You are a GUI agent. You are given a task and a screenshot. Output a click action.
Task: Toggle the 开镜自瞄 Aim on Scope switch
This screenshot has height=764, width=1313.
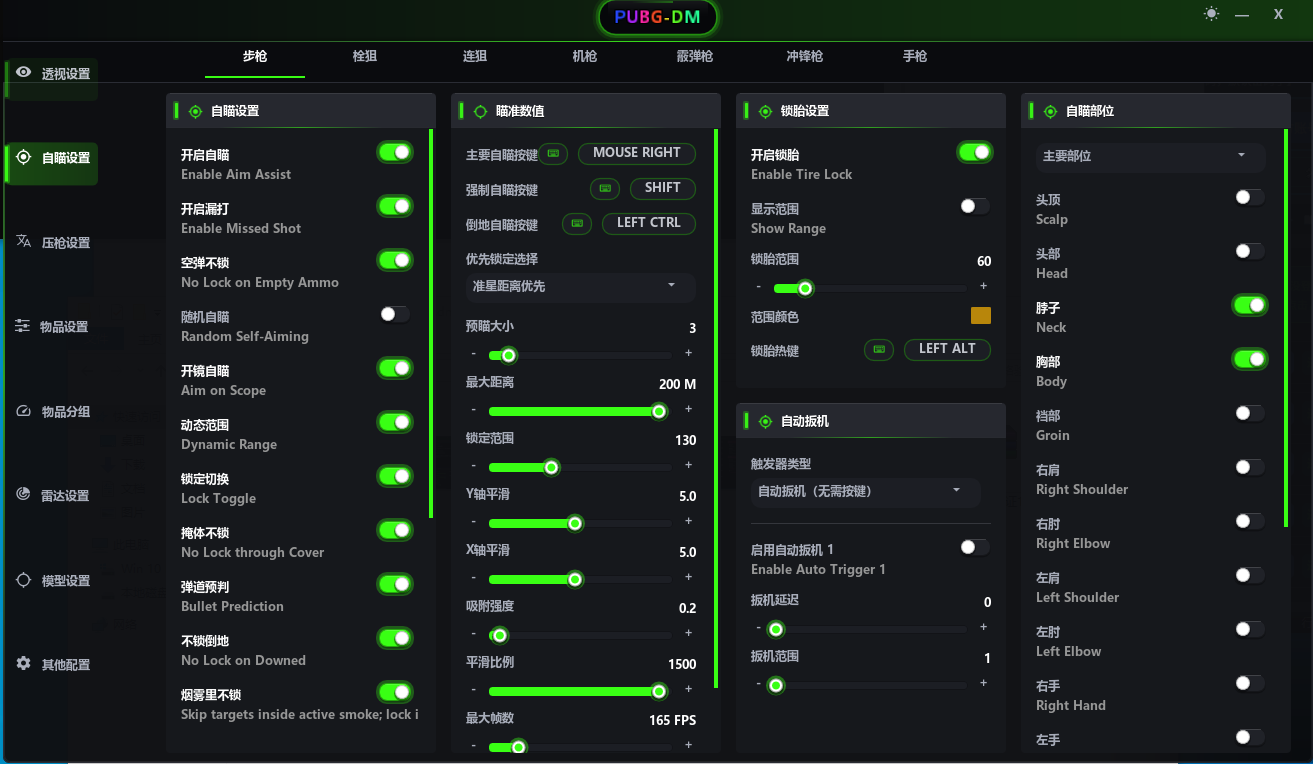(395, 368)
